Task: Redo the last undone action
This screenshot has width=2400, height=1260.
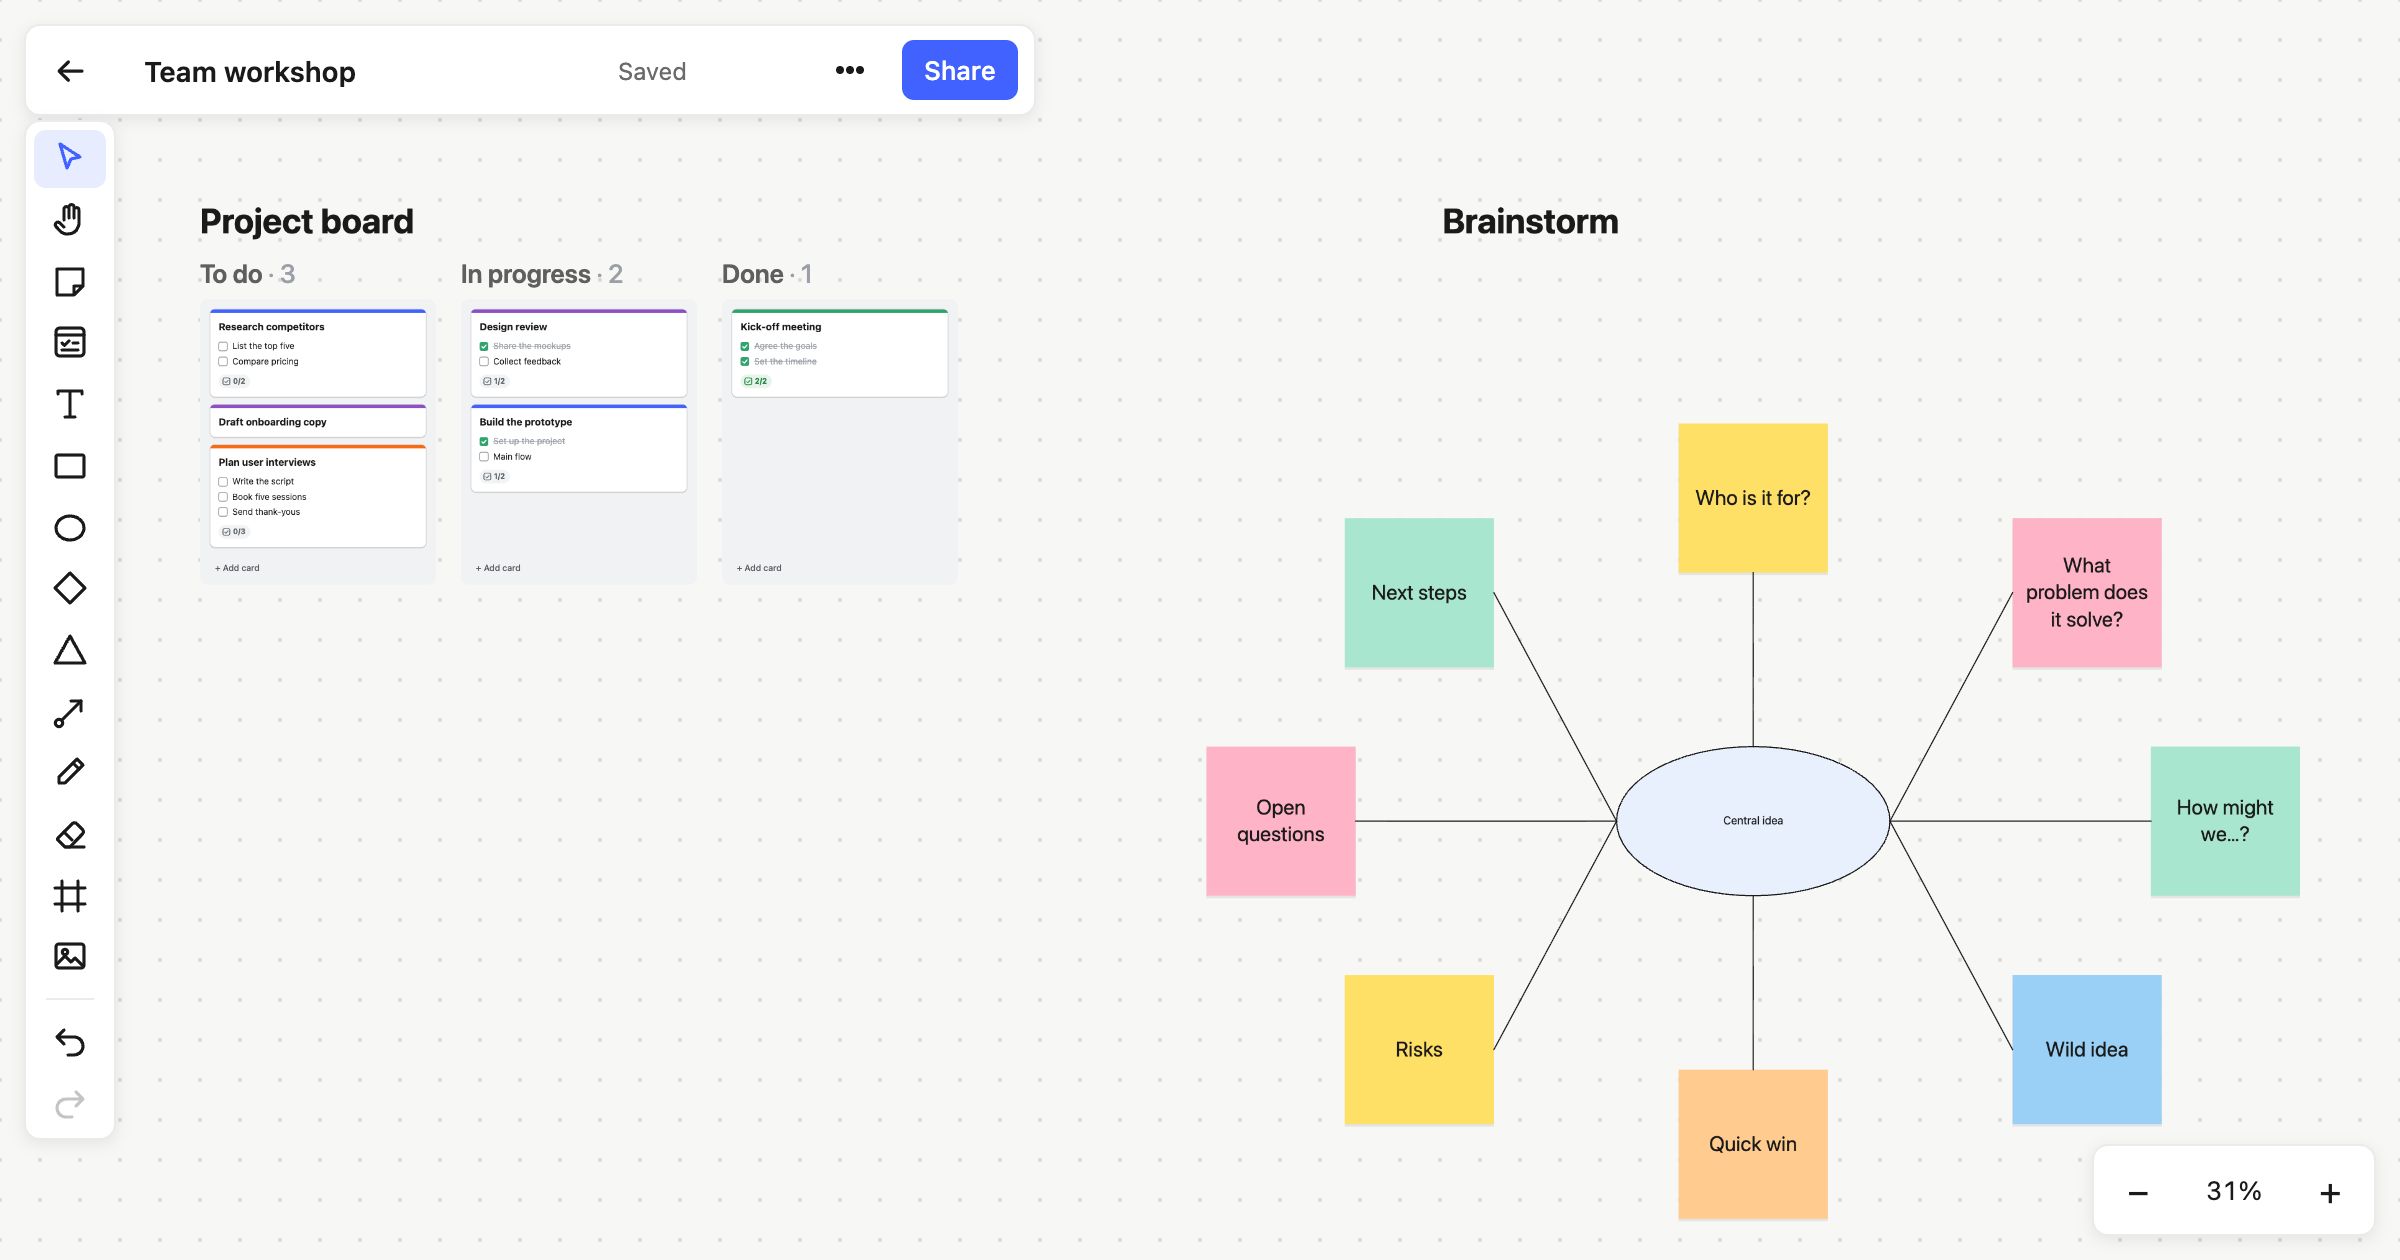Action: click(x=69, y=1104)
